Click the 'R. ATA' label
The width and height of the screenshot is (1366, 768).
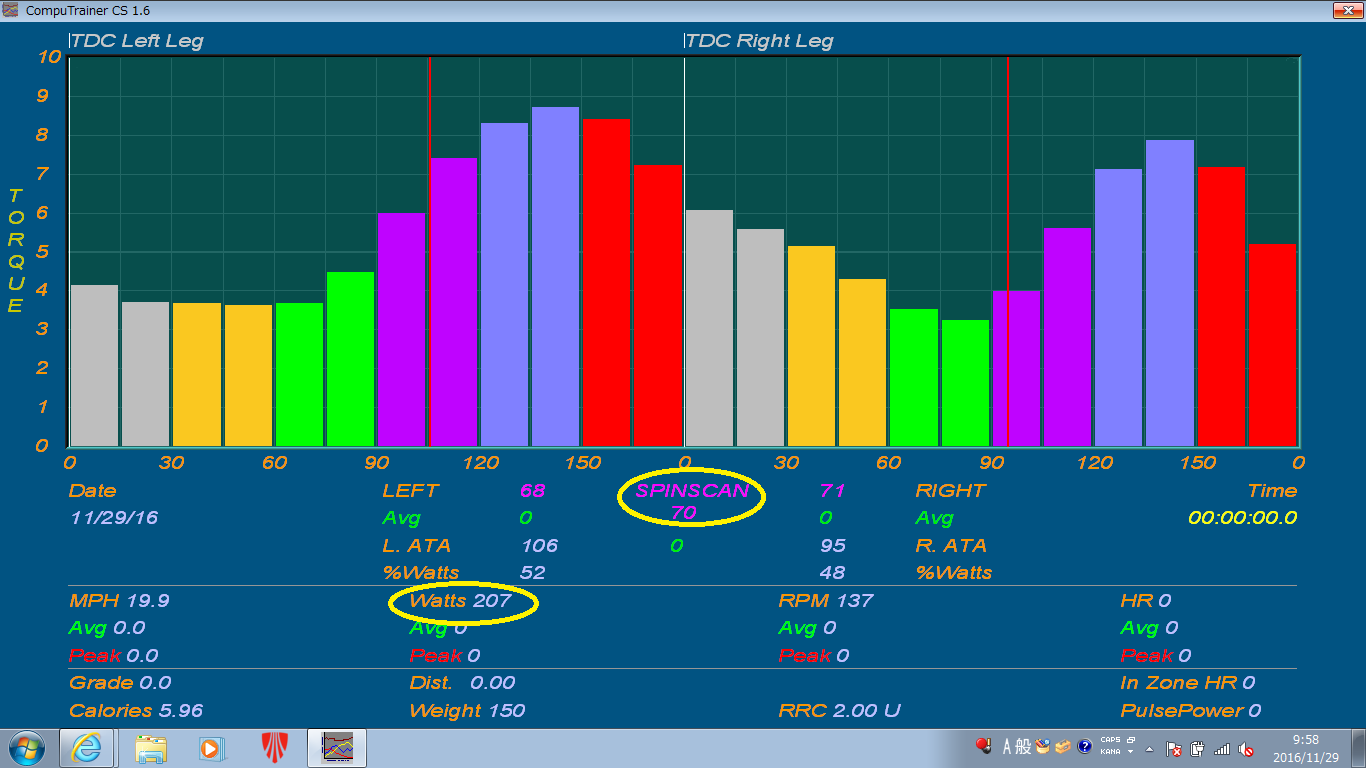pos(951,545)
